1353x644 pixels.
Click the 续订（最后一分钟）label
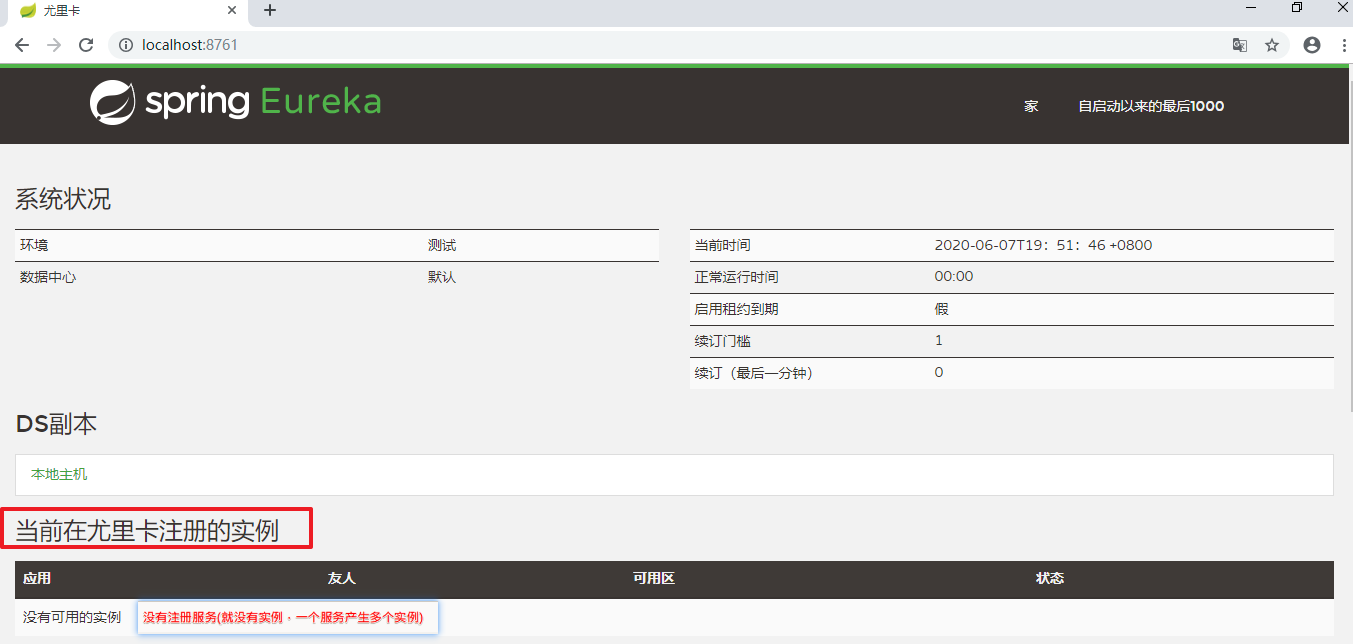pyautogui.click(x=754, y=373)
